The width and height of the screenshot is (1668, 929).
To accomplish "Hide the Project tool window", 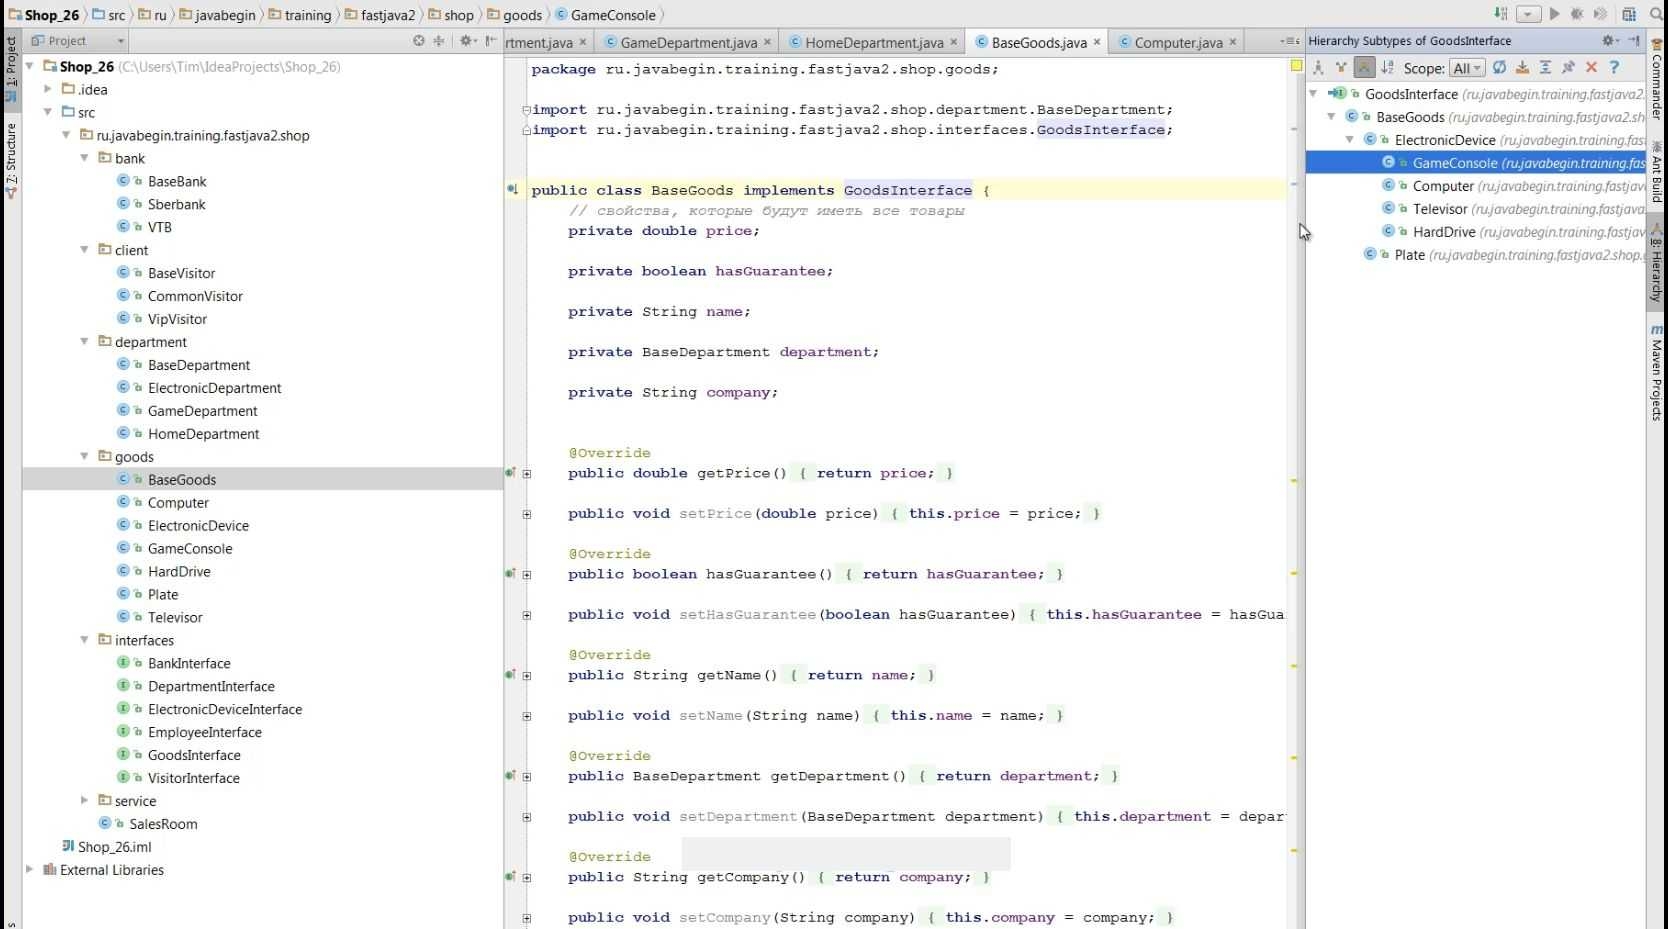I will click(x=490, y=41).
